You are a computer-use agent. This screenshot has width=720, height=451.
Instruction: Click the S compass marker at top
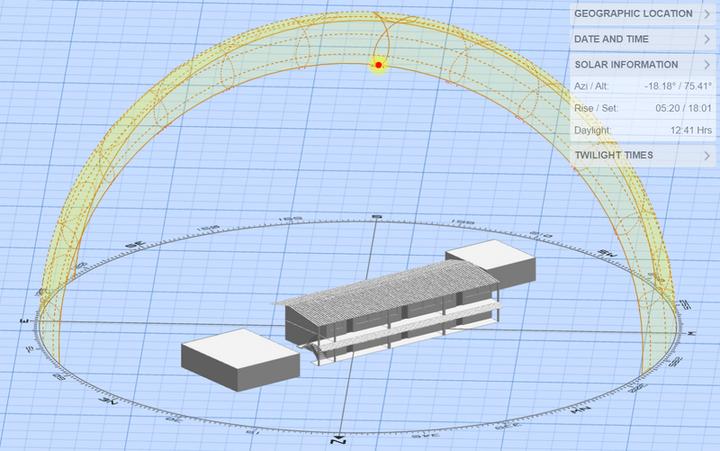click(x=377, y=216)
